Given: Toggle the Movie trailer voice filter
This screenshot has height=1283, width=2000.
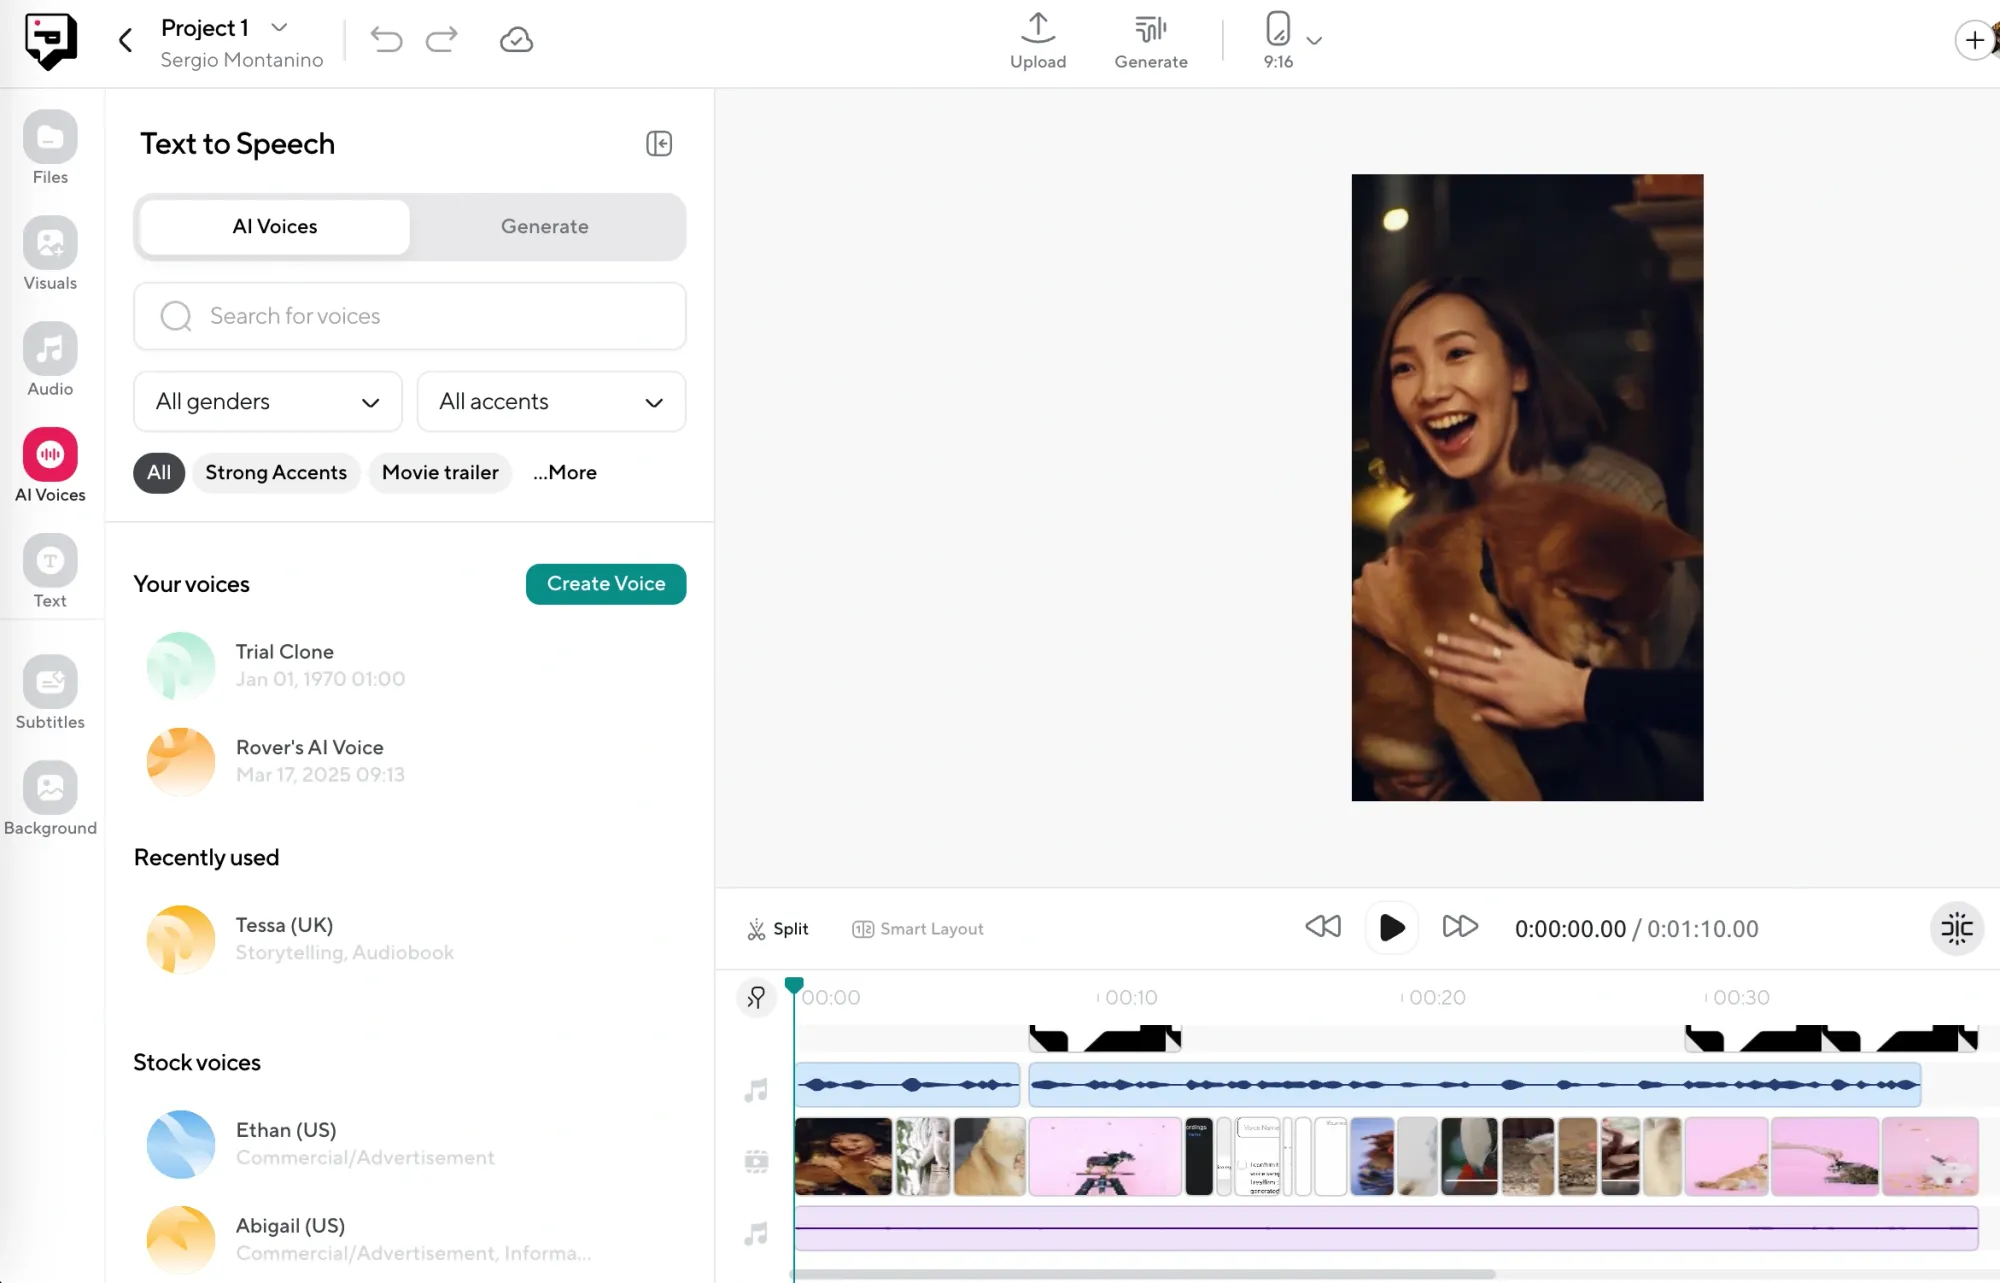Looking at the screenshot, I should click(440, 472).
